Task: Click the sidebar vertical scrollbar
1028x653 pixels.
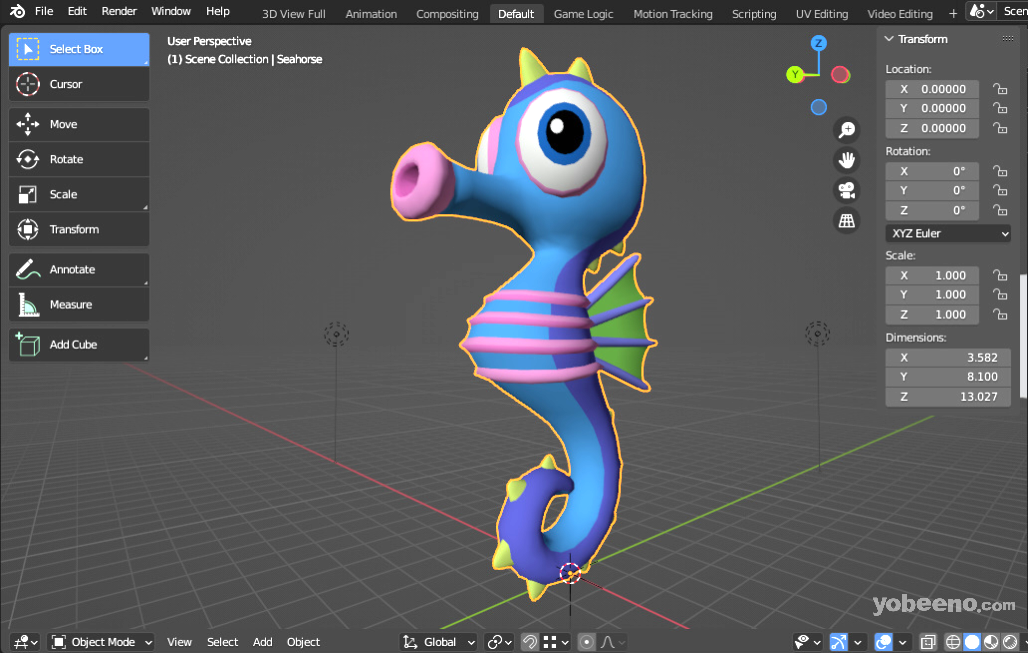Action: (x=1023, y=337)
